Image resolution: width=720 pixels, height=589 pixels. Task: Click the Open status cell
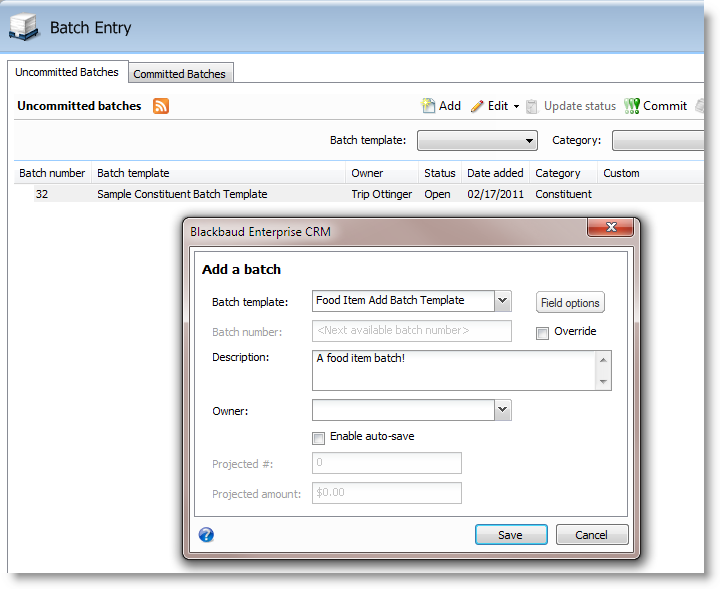click(437, 194)
